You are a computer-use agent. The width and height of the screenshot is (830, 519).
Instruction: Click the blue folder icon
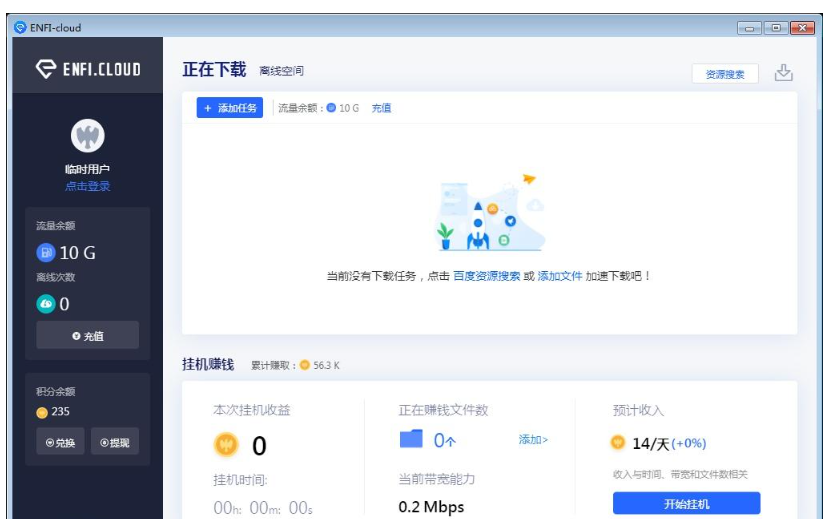click(x=411, y=439)
